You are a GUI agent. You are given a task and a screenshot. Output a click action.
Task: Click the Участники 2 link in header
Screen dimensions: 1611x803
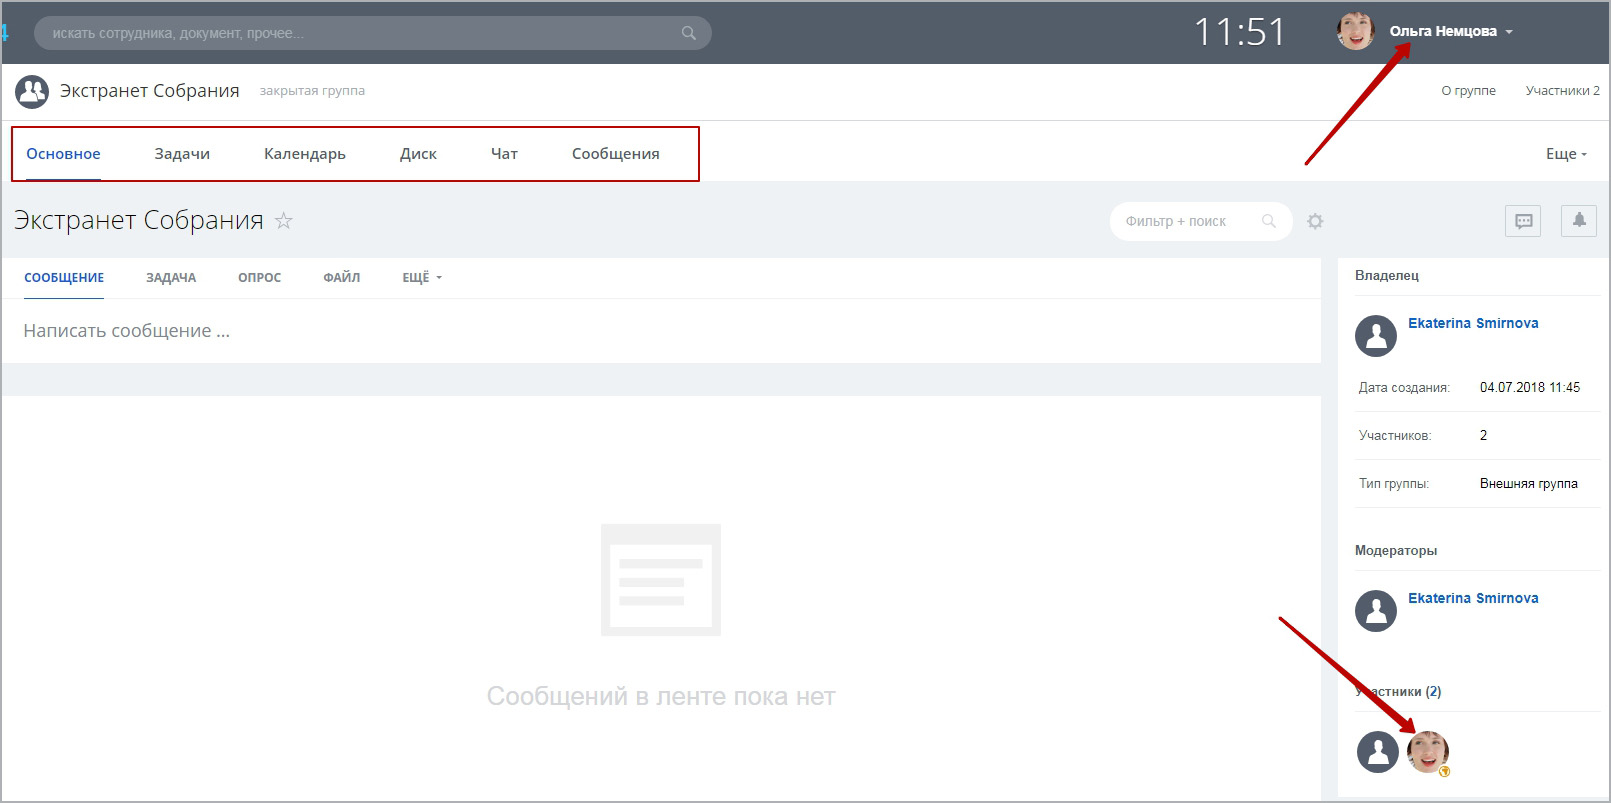[1561, 91]
